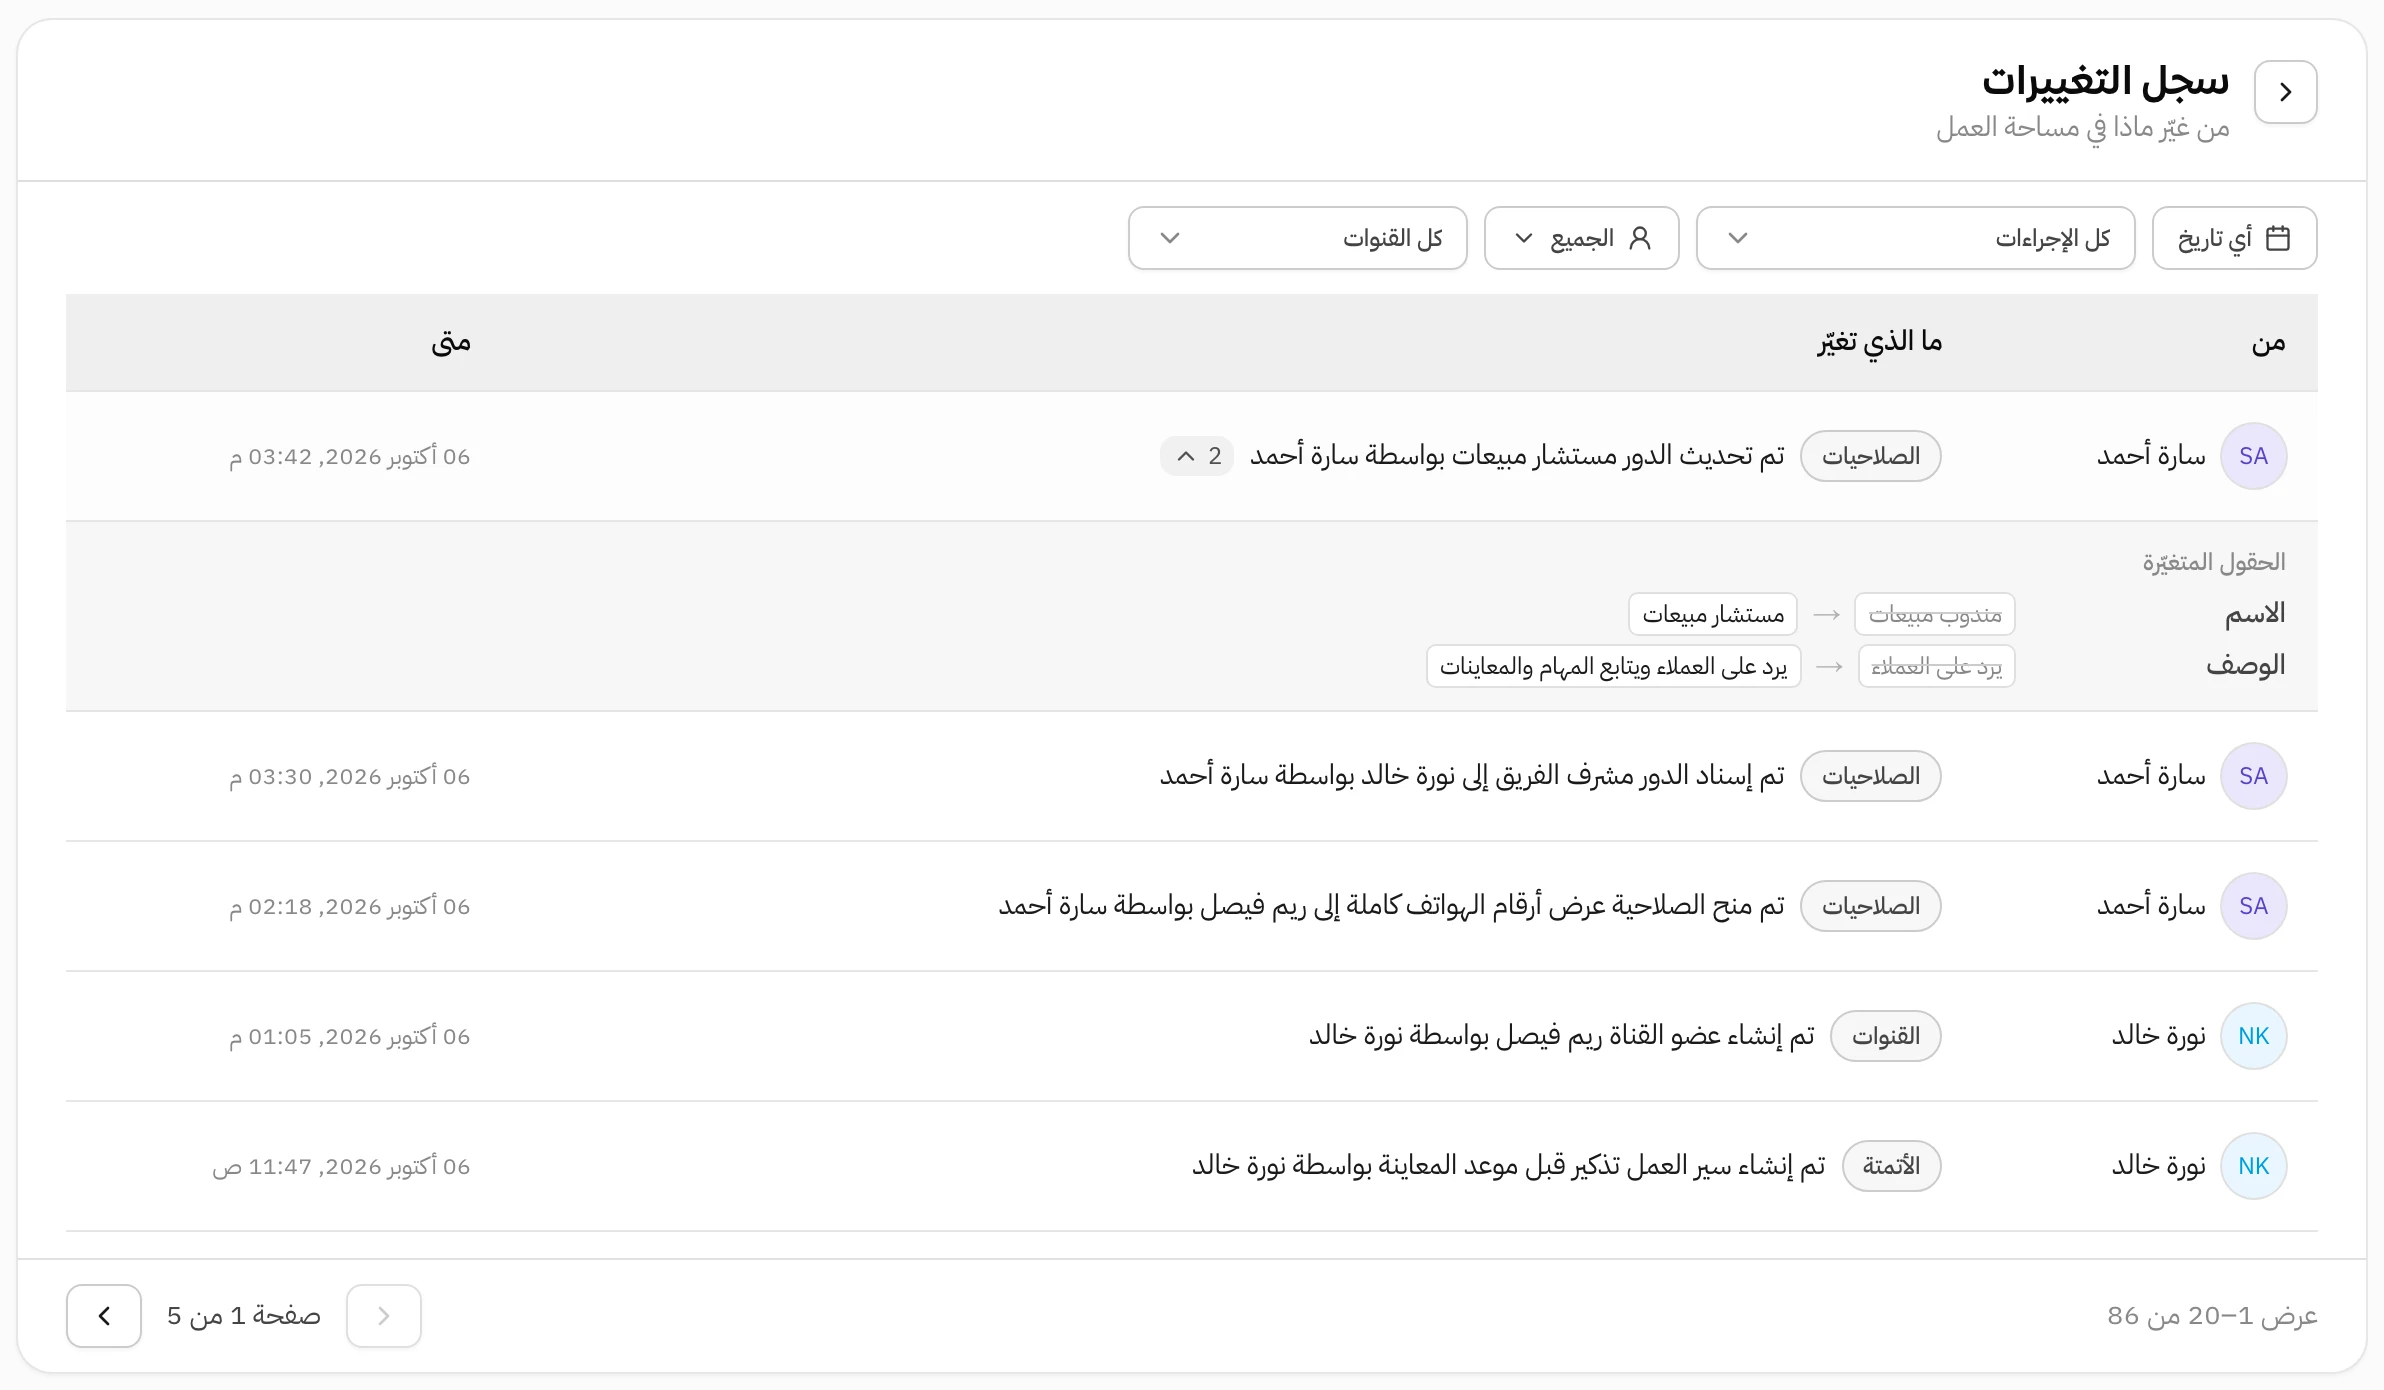Click the NK avatar at 11:47 ص row
The image size is (2384, 1390).
2253,1166
